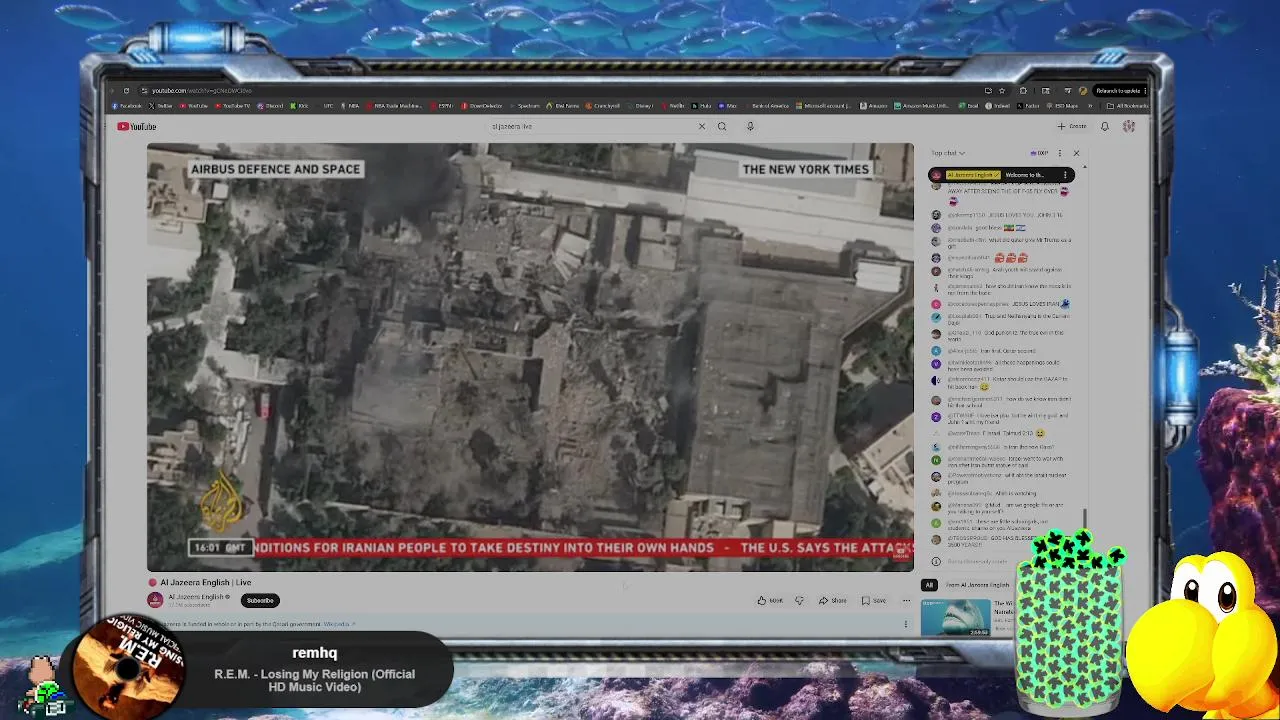Open the YouTube notifications bell
1280x720 pixels.
(x=1105, y=126)
